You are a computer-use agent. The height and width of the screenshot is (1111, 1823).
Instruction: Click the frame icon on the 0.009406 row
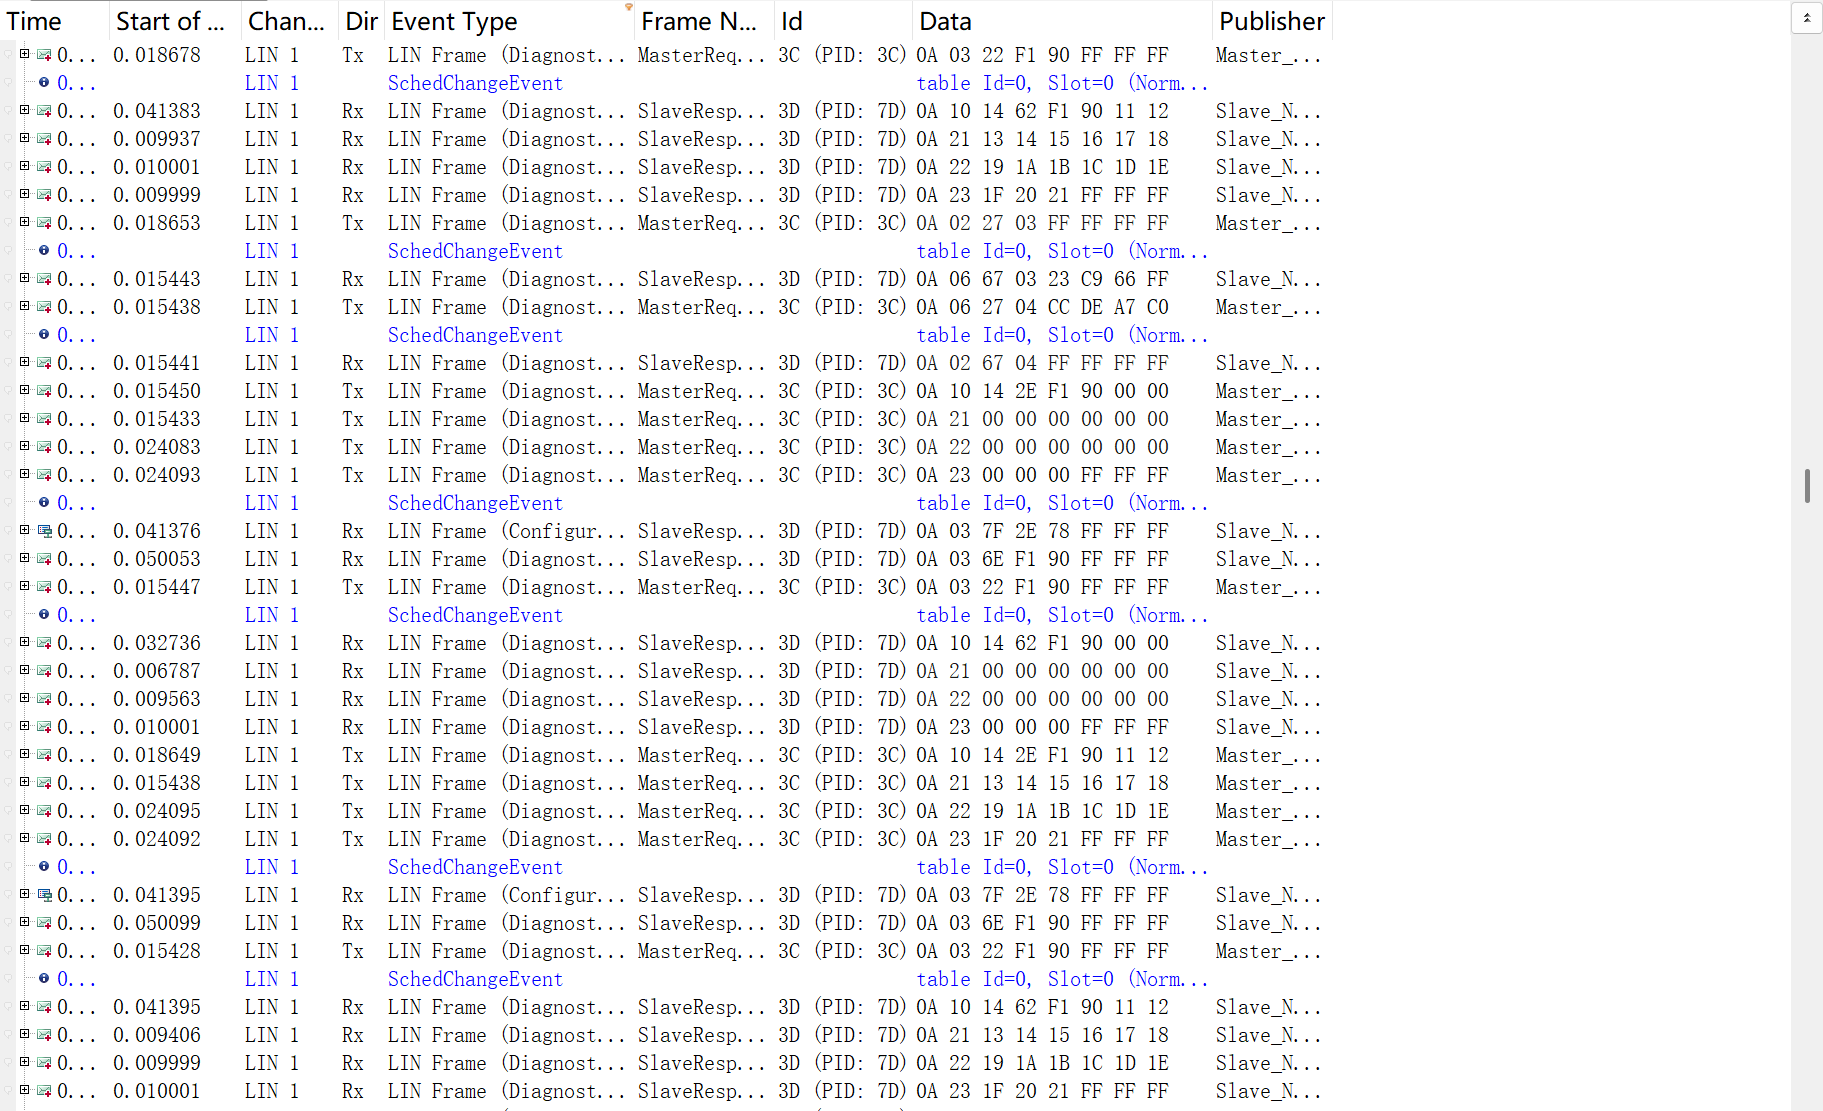click(x=44, y=1035)
